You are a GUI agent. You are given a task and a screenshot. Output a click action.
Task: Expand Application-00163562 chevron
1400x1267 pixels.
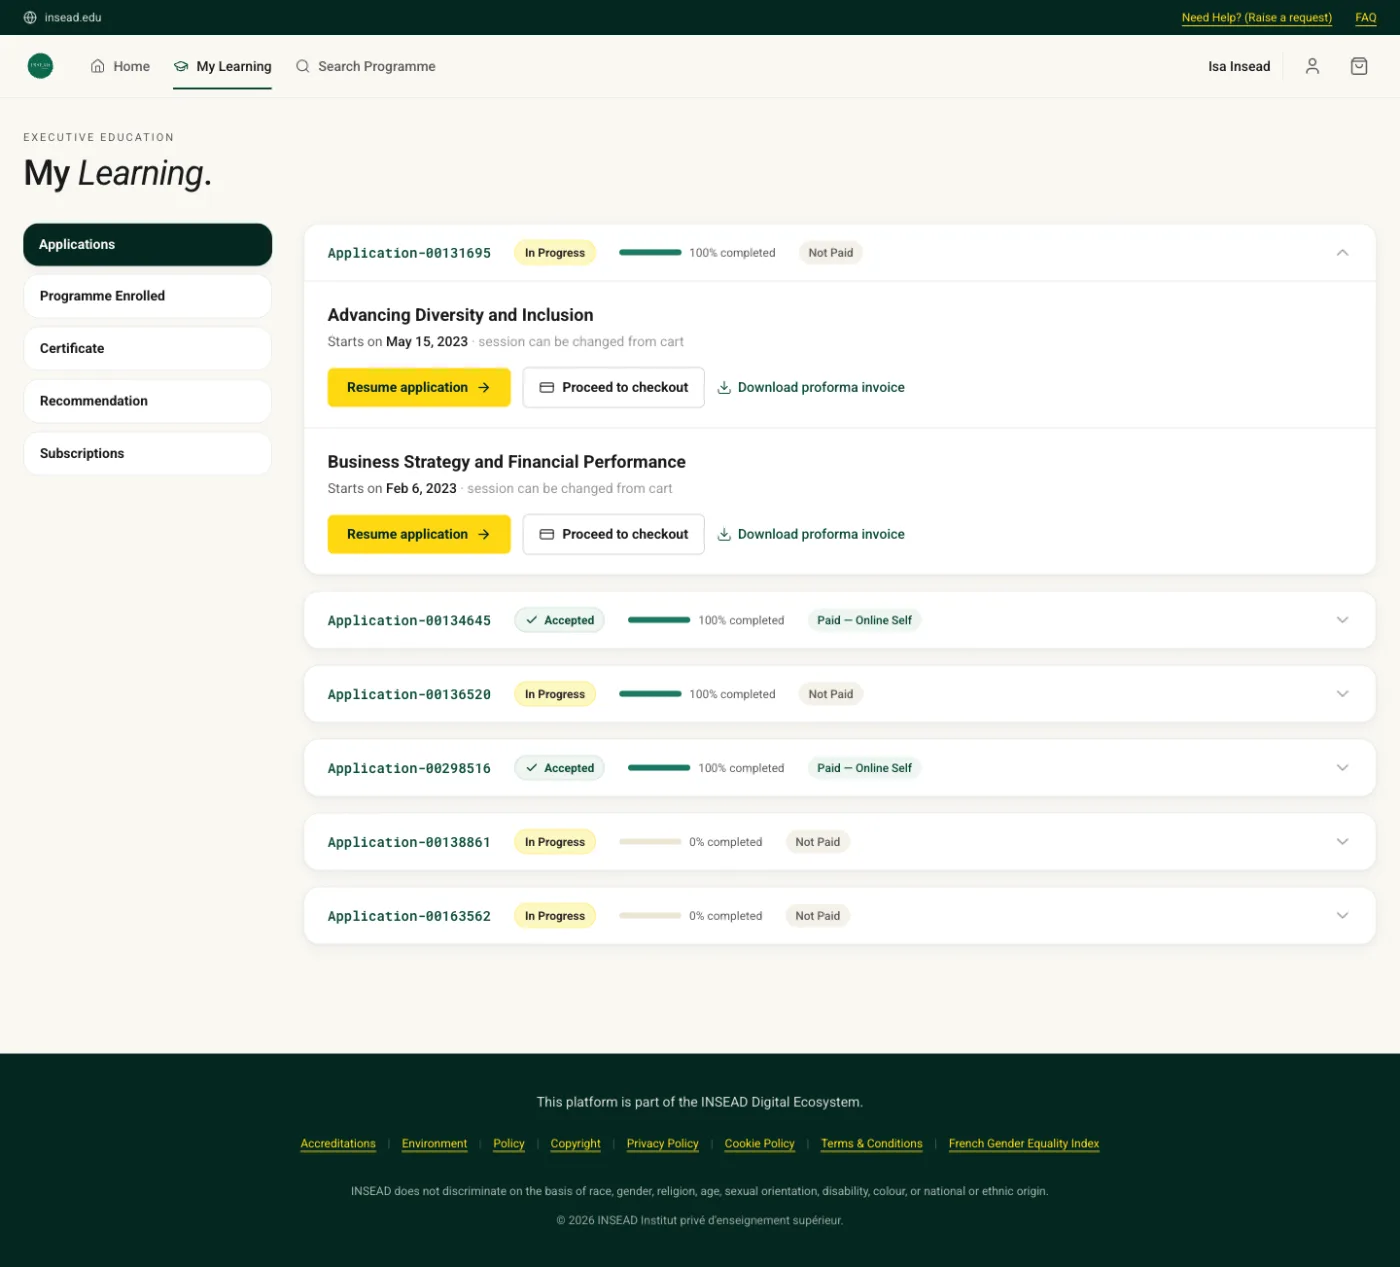[x=1342, y=916]
